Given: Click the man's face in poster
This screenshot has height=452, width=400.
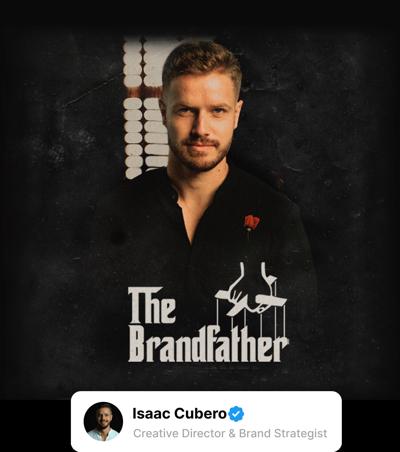Looking at the screenshot, I should (x=201, y=123).
